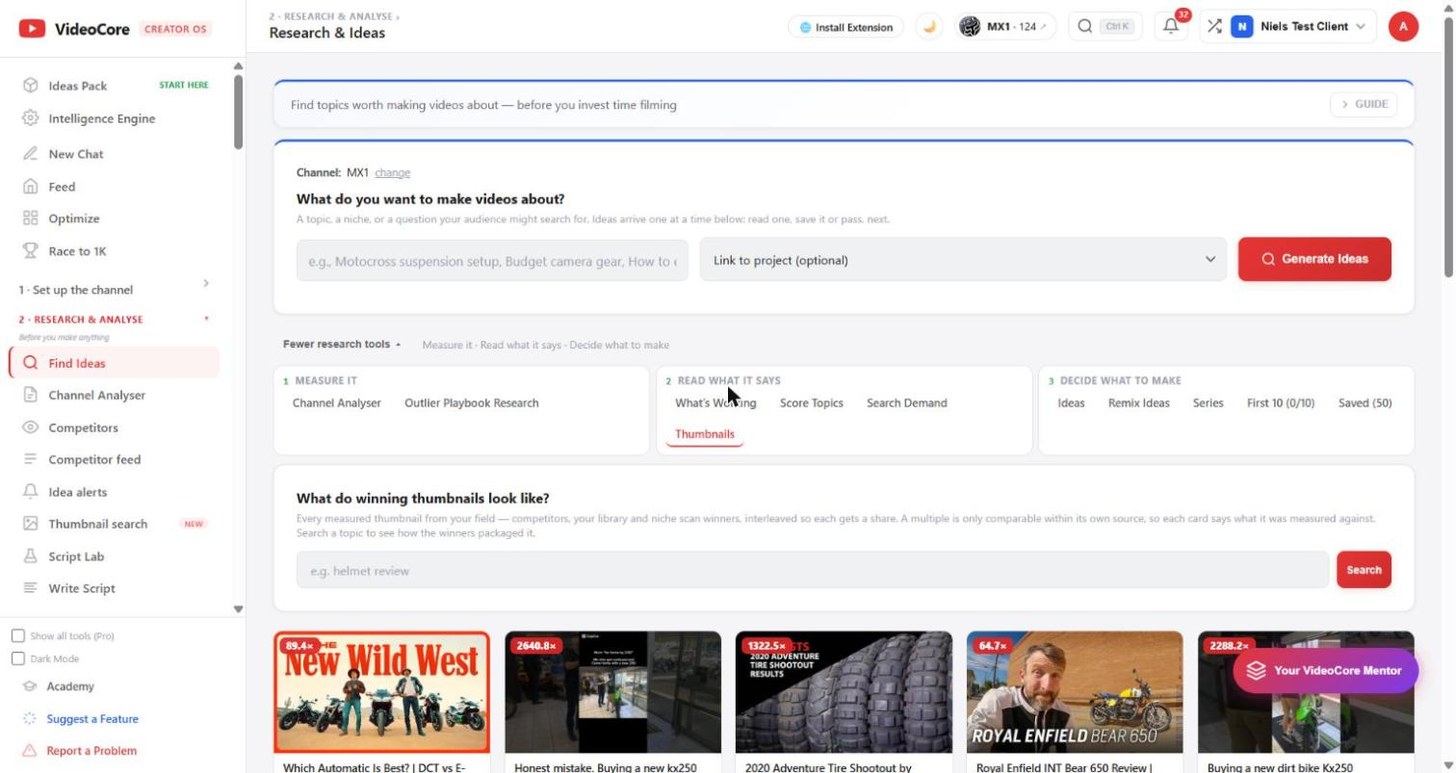Open the Feed icon in sidebar
The width and height of the screenshot is (1456, 773).
tap(30, 186)
